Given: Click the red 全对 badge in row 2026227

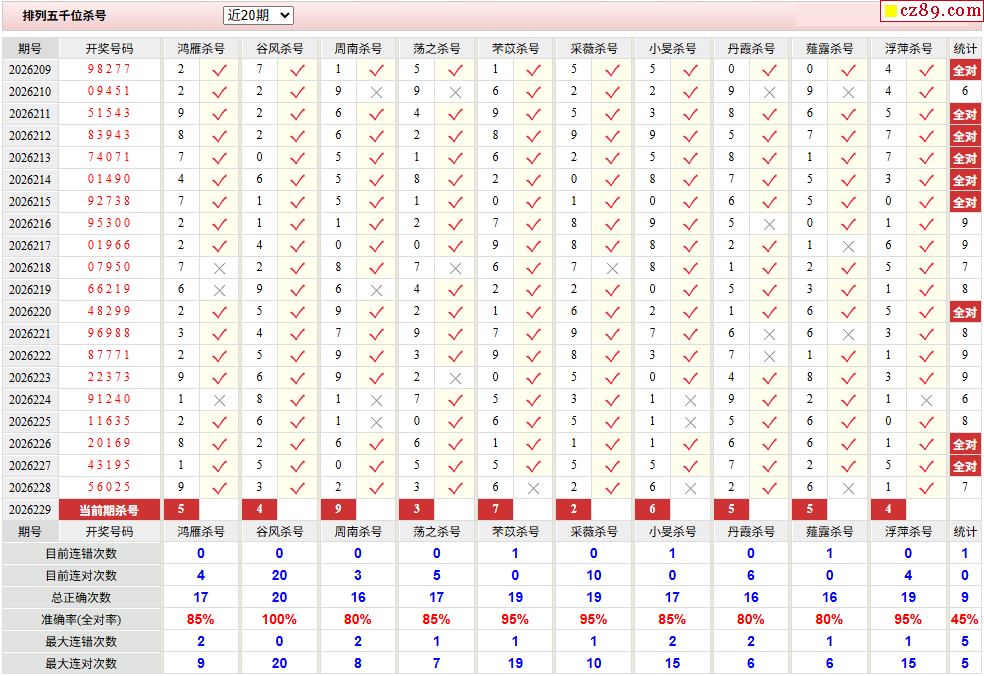Looking at the screenshot, I should pyautogui.click(x=965, y=466).
